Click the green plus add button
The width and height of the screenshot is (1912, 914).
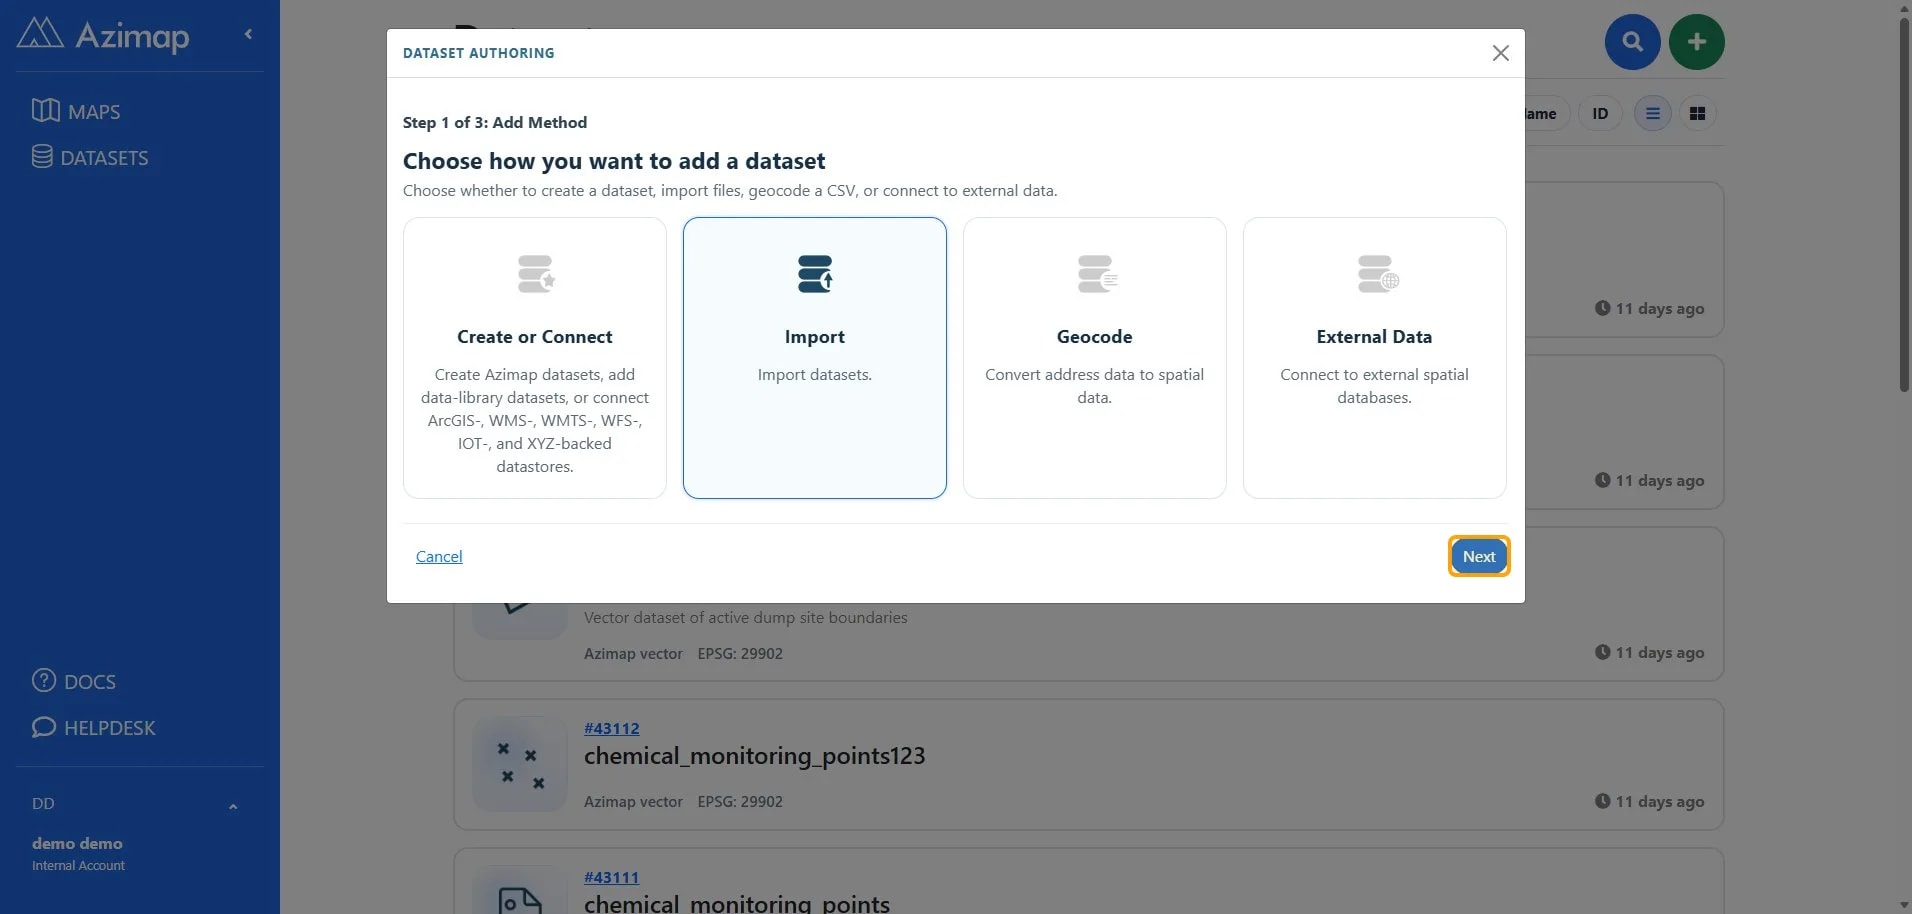1696,42
